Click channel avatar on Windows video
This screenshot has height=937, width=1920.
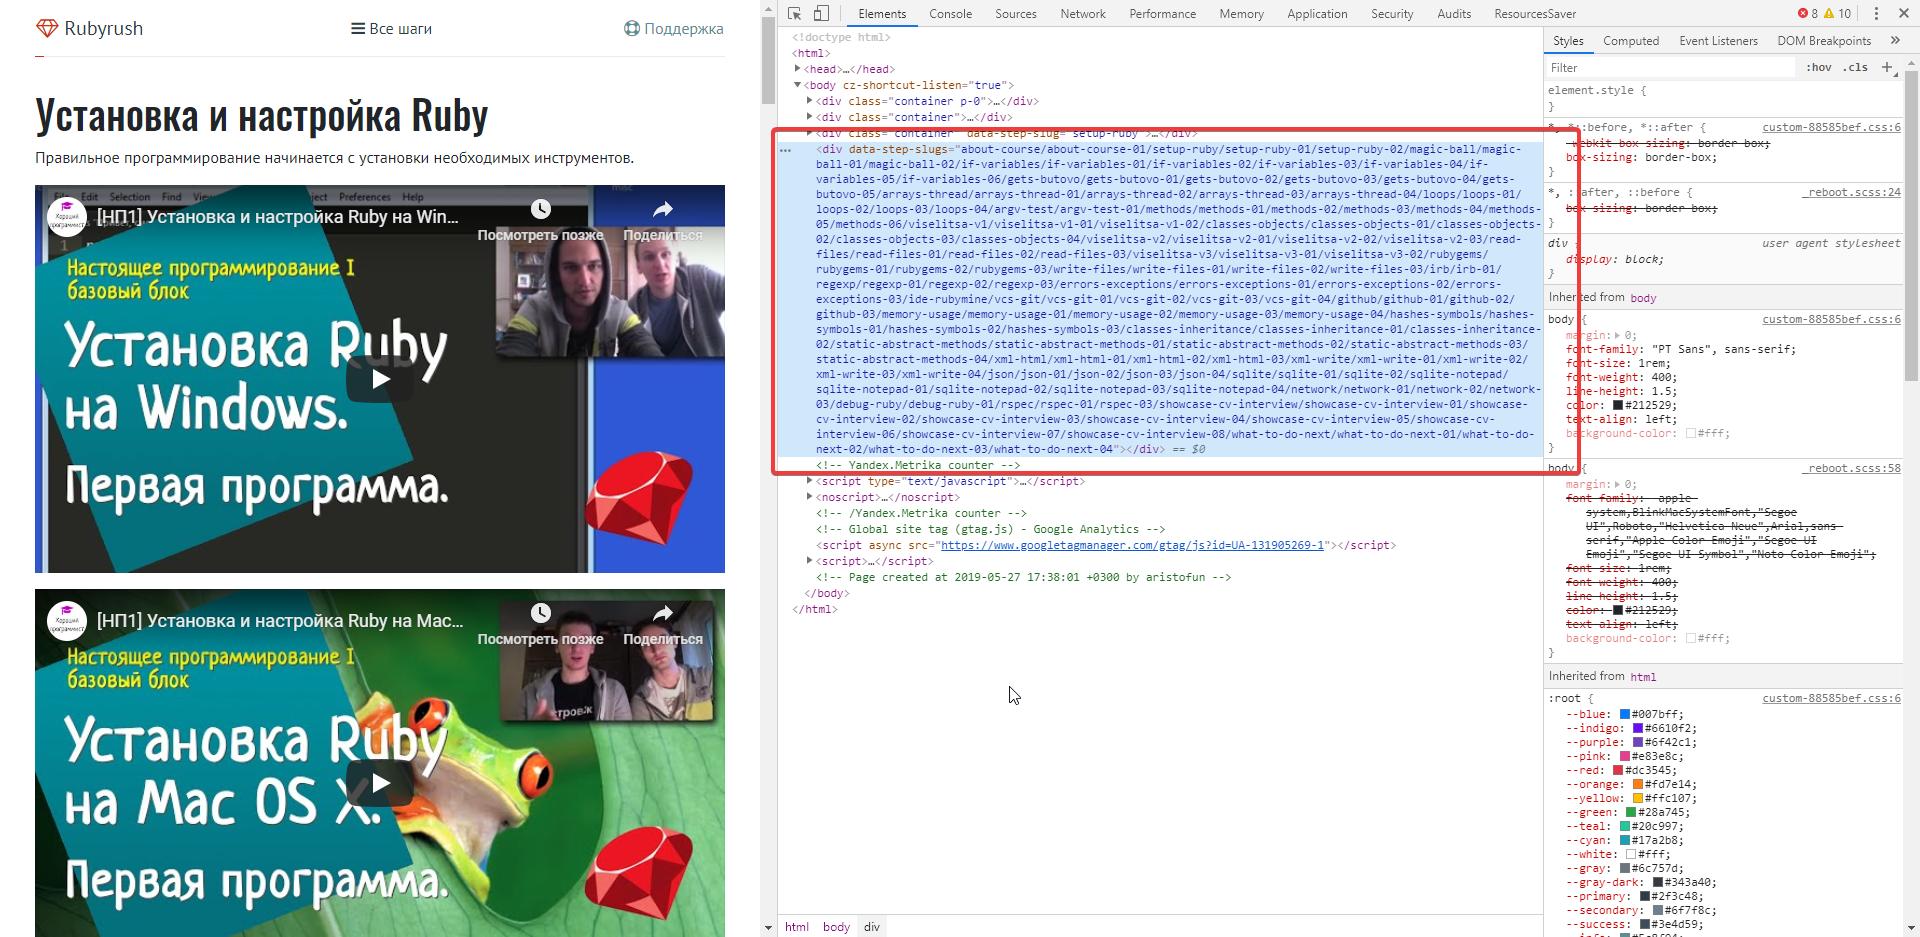[67, 217]
